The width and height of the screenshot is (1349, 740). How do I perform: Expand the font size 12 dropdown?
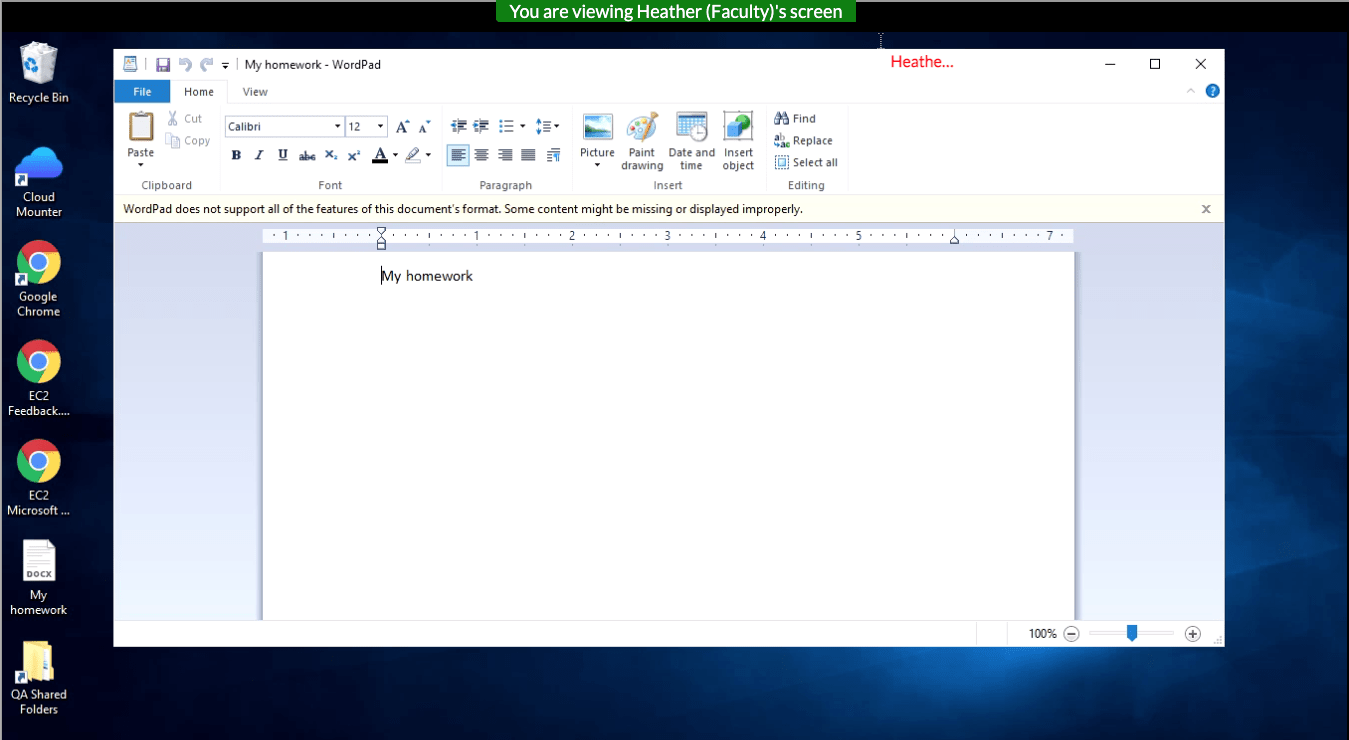(381, 127)
